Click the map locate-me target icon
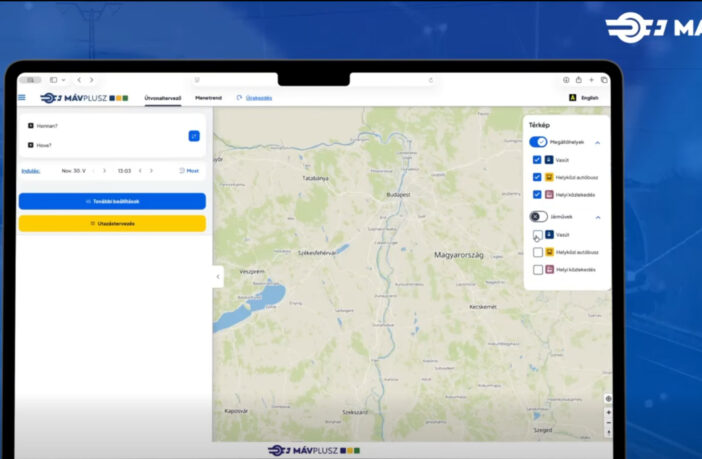 click(x=608, y=399)
